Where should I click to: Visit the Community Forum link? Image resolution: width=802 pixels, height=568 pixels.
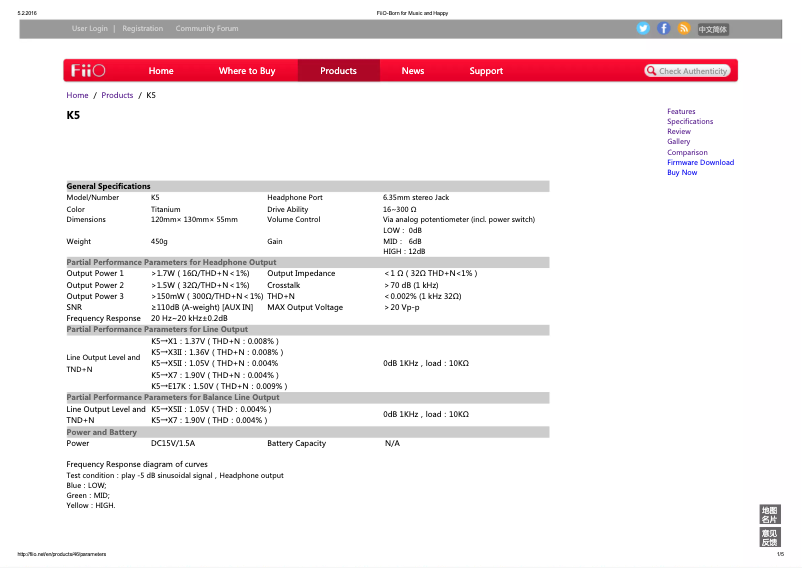click(x=207, y=29)
